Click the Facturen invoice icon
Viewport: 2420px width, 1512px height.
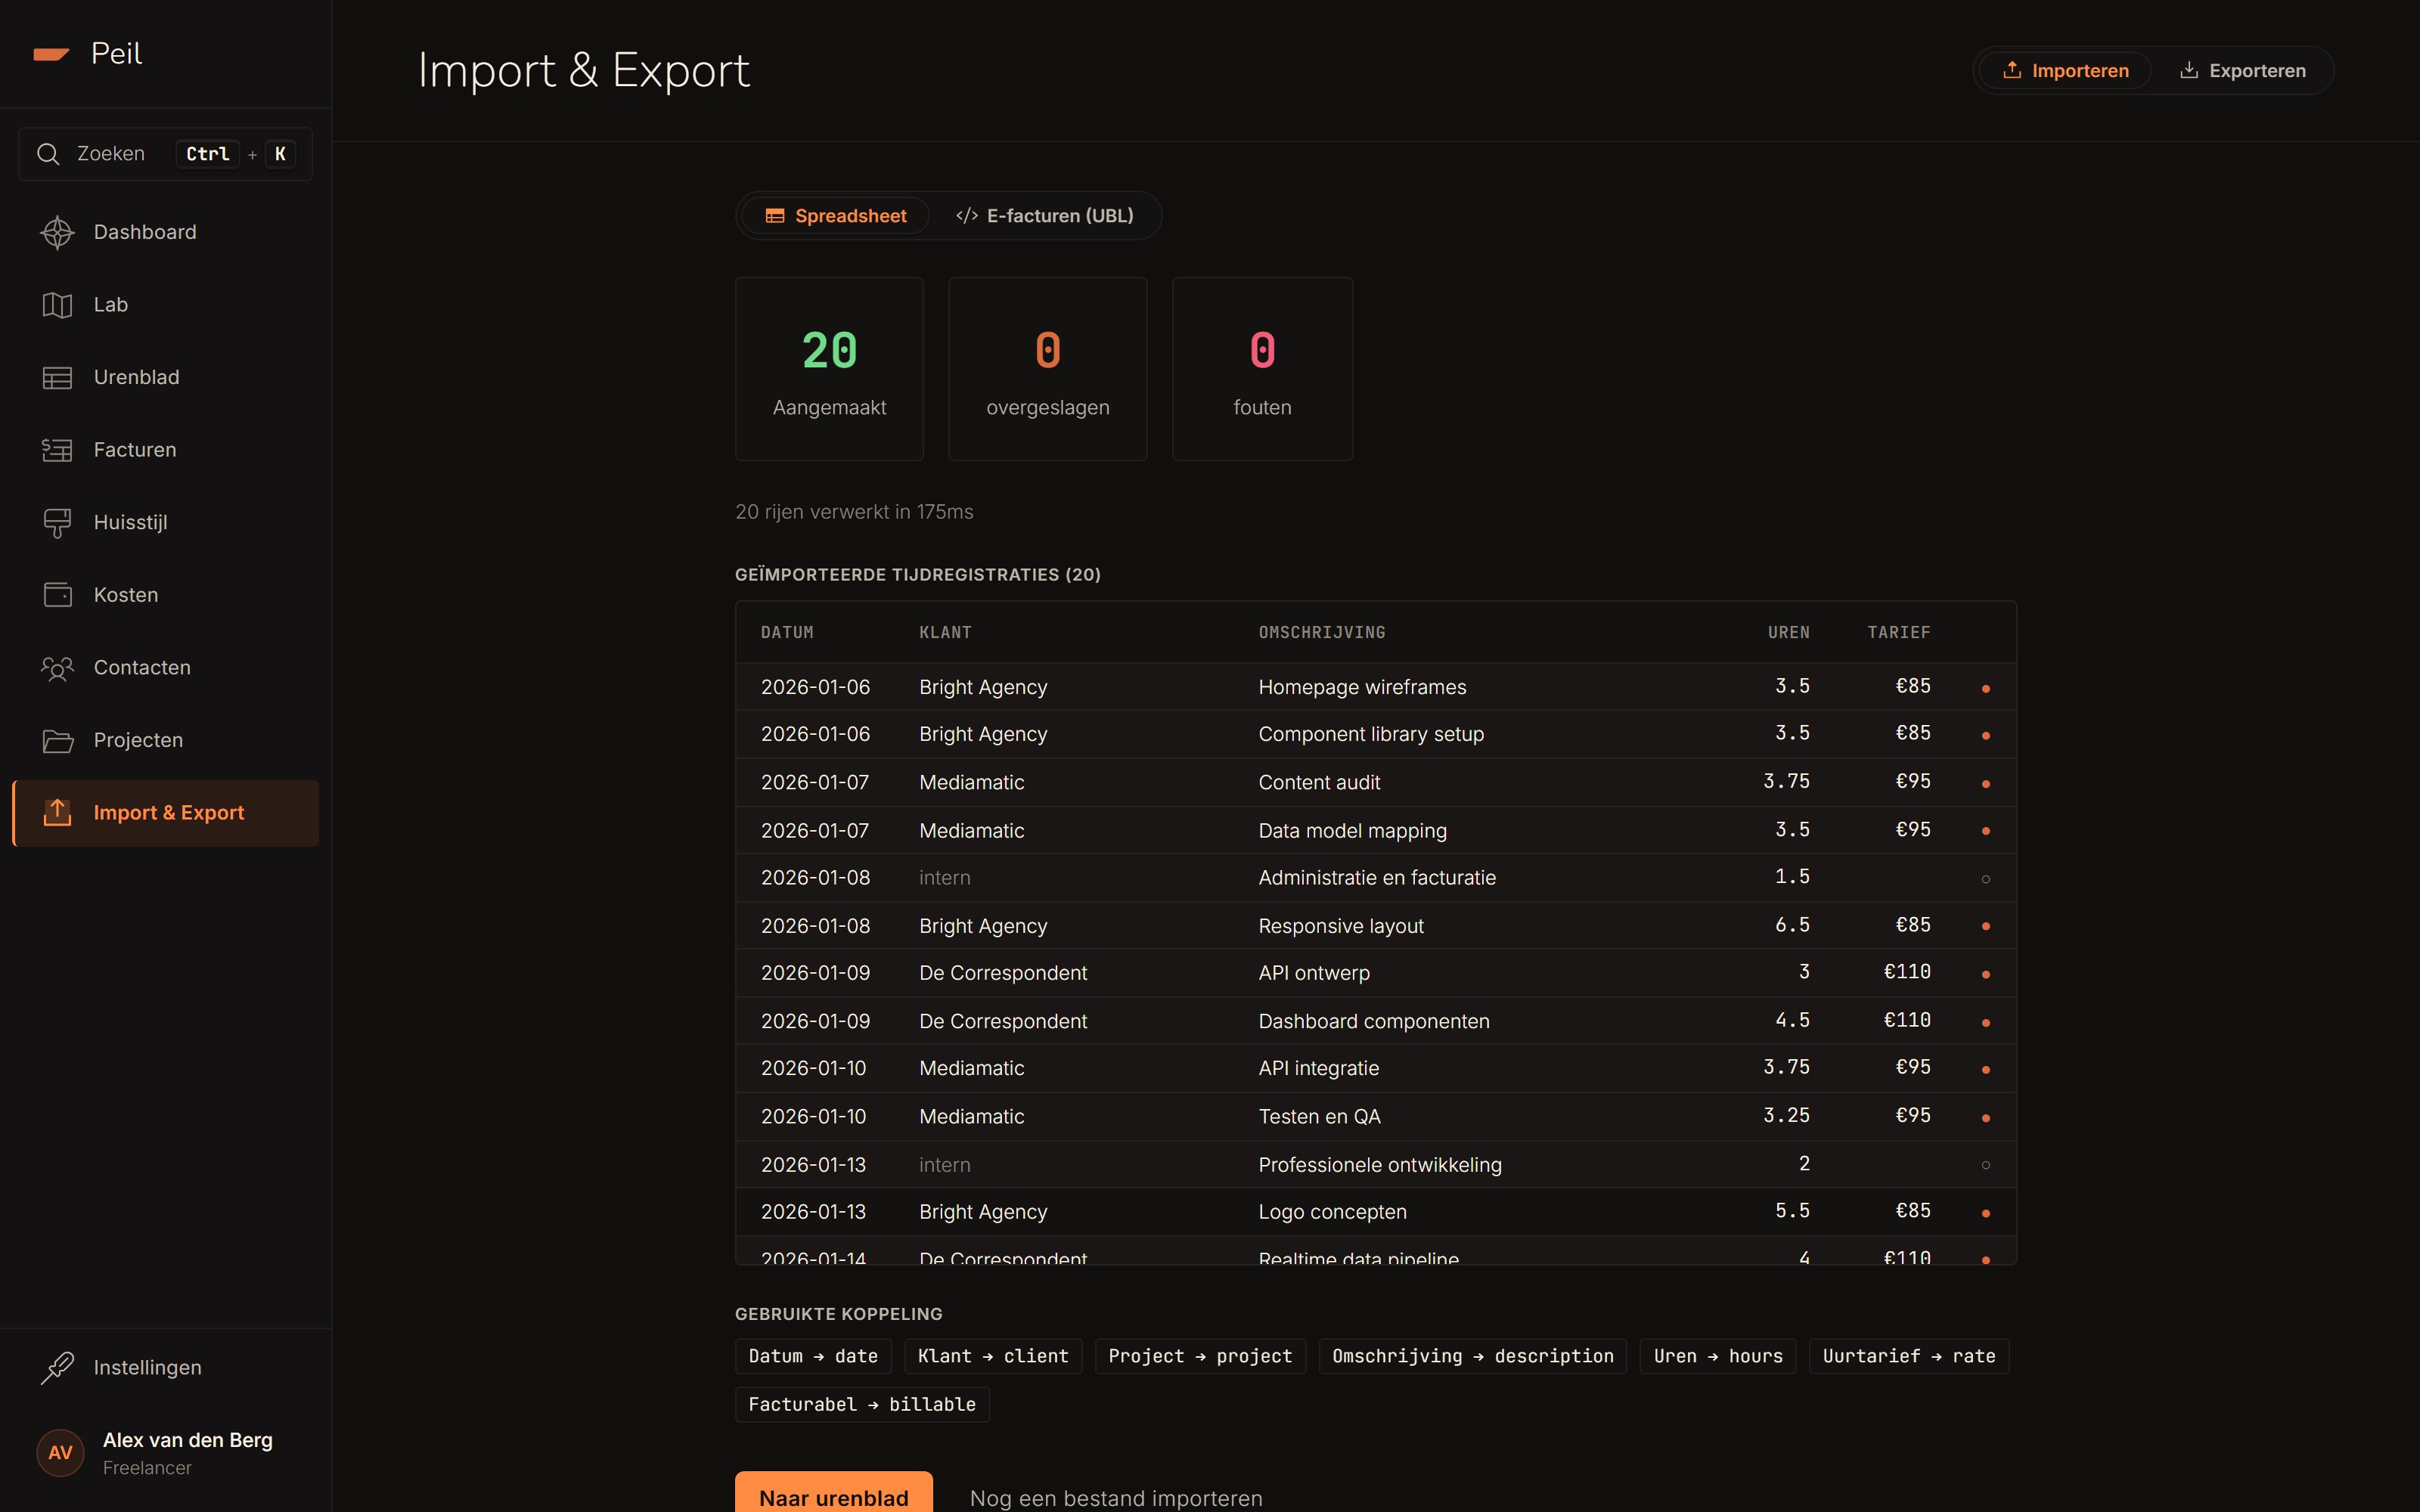(x=57, y=450)
